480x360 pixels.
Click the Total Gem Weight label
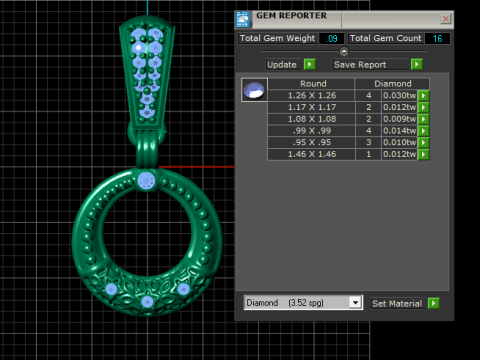[x=277, y=38]
